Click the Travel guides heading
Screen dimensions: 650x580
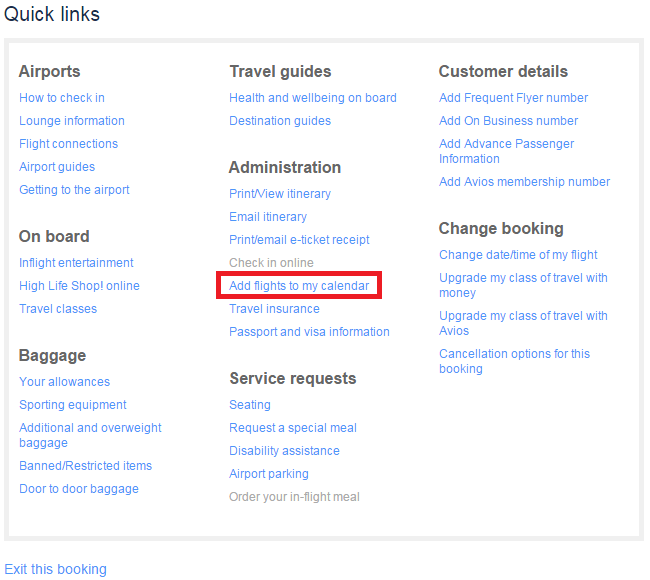[280, 71]
